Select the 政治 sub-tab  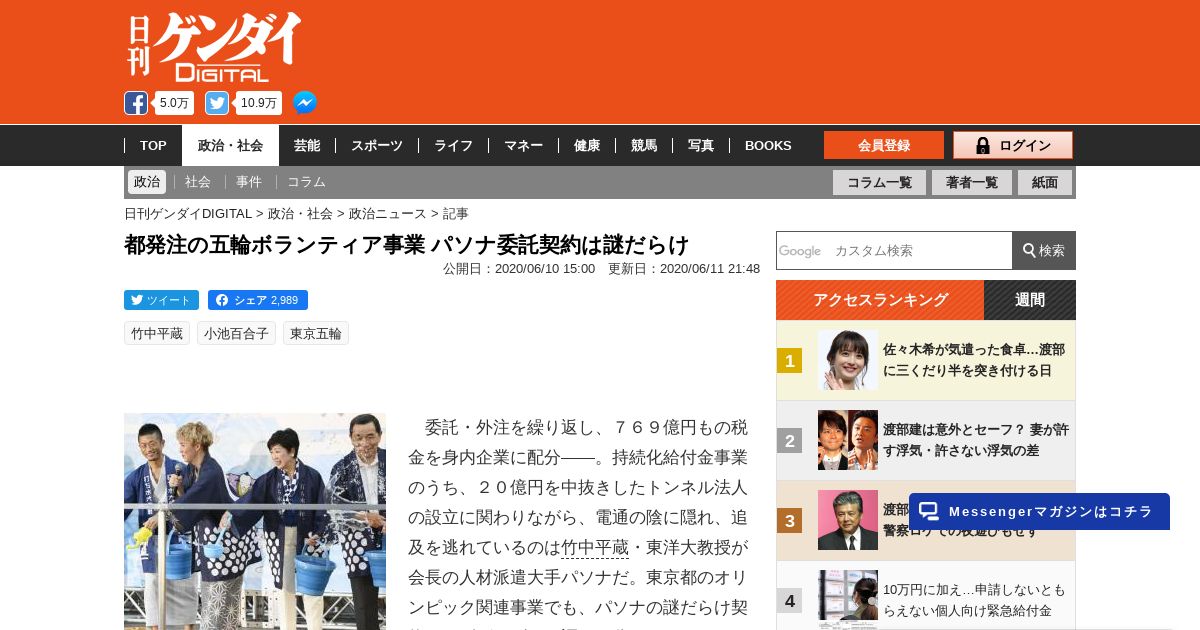point(147,182)
